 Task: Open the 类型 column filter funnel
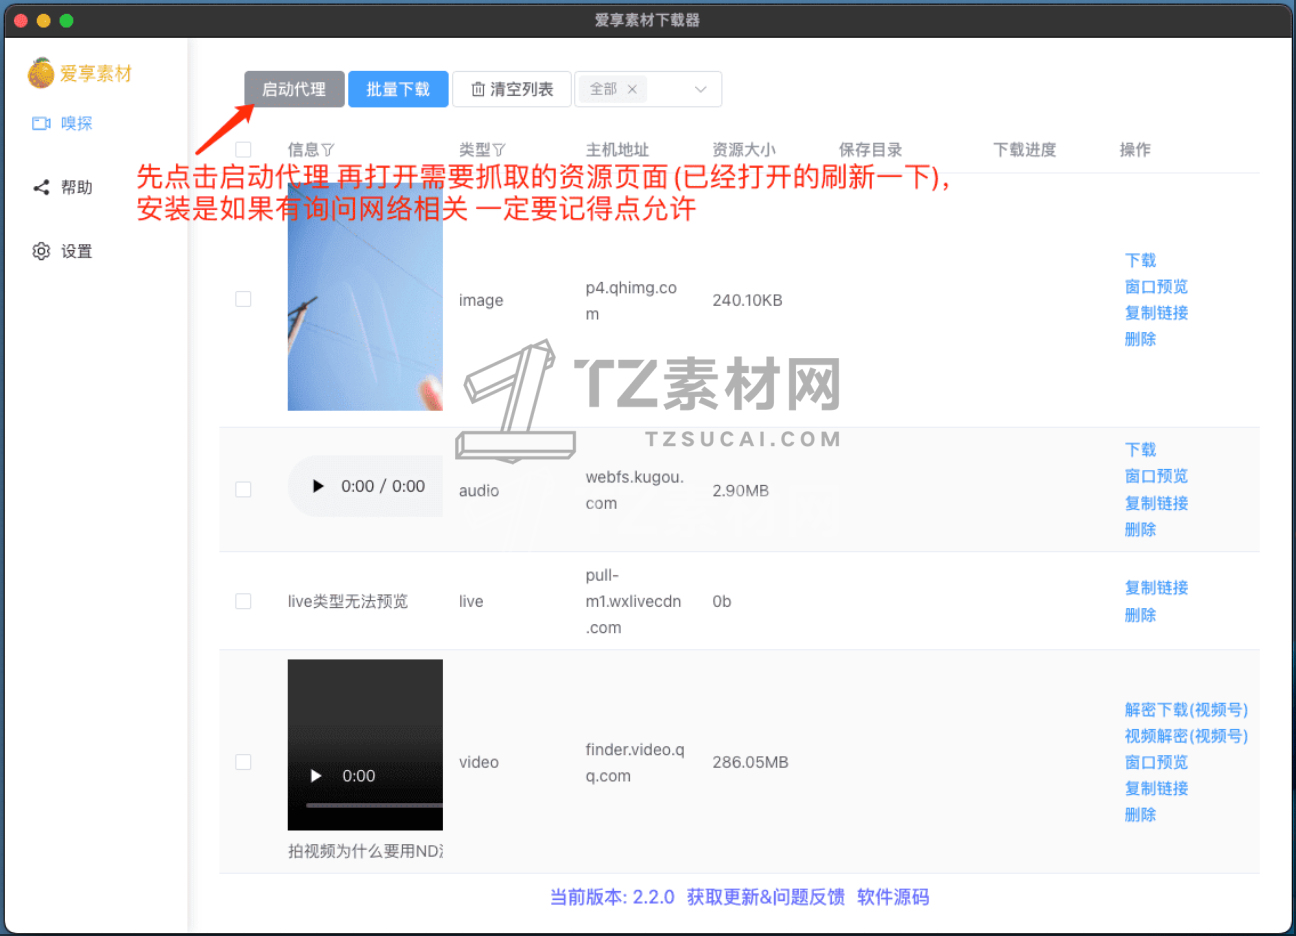point(499,150)
